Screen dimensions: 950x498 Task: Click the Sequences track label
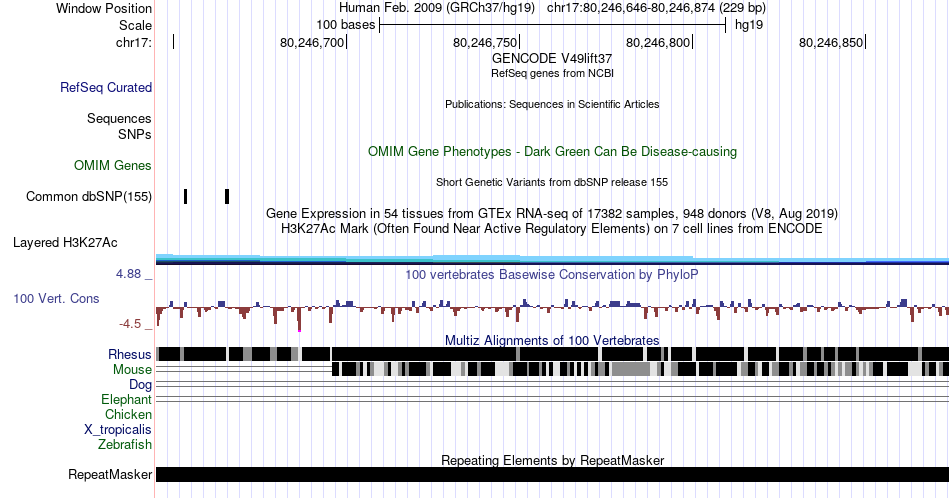pos(119,118)
